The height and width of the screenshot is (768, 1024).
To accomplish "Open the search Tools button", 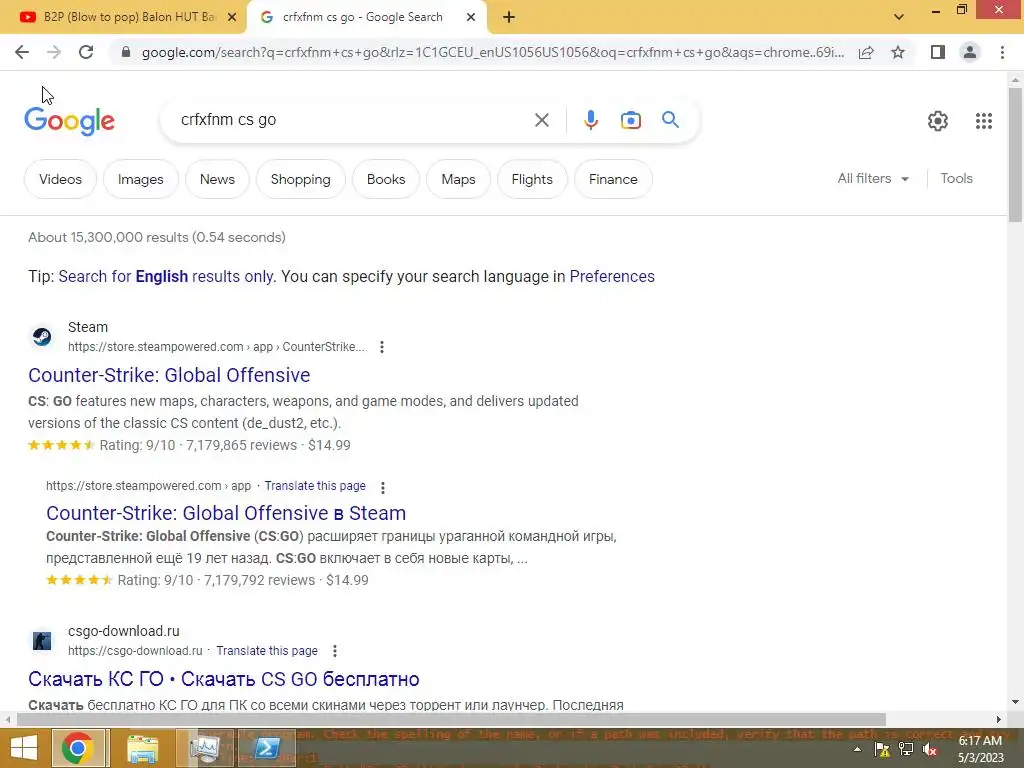I will 956,178.
